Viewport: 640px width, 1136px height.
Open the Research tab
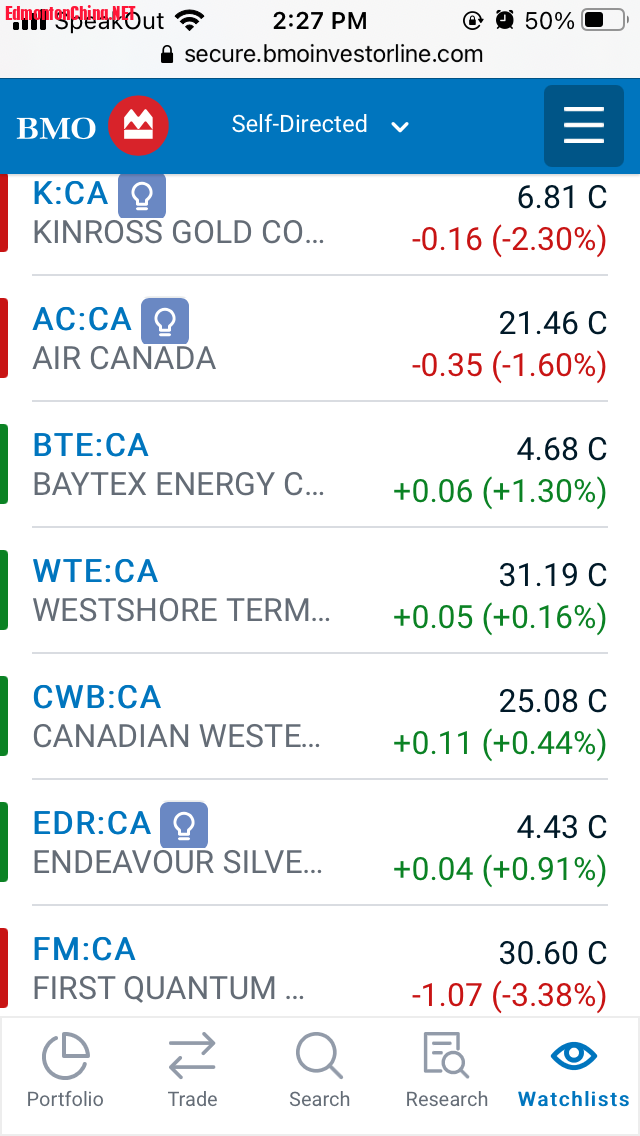446,1071
